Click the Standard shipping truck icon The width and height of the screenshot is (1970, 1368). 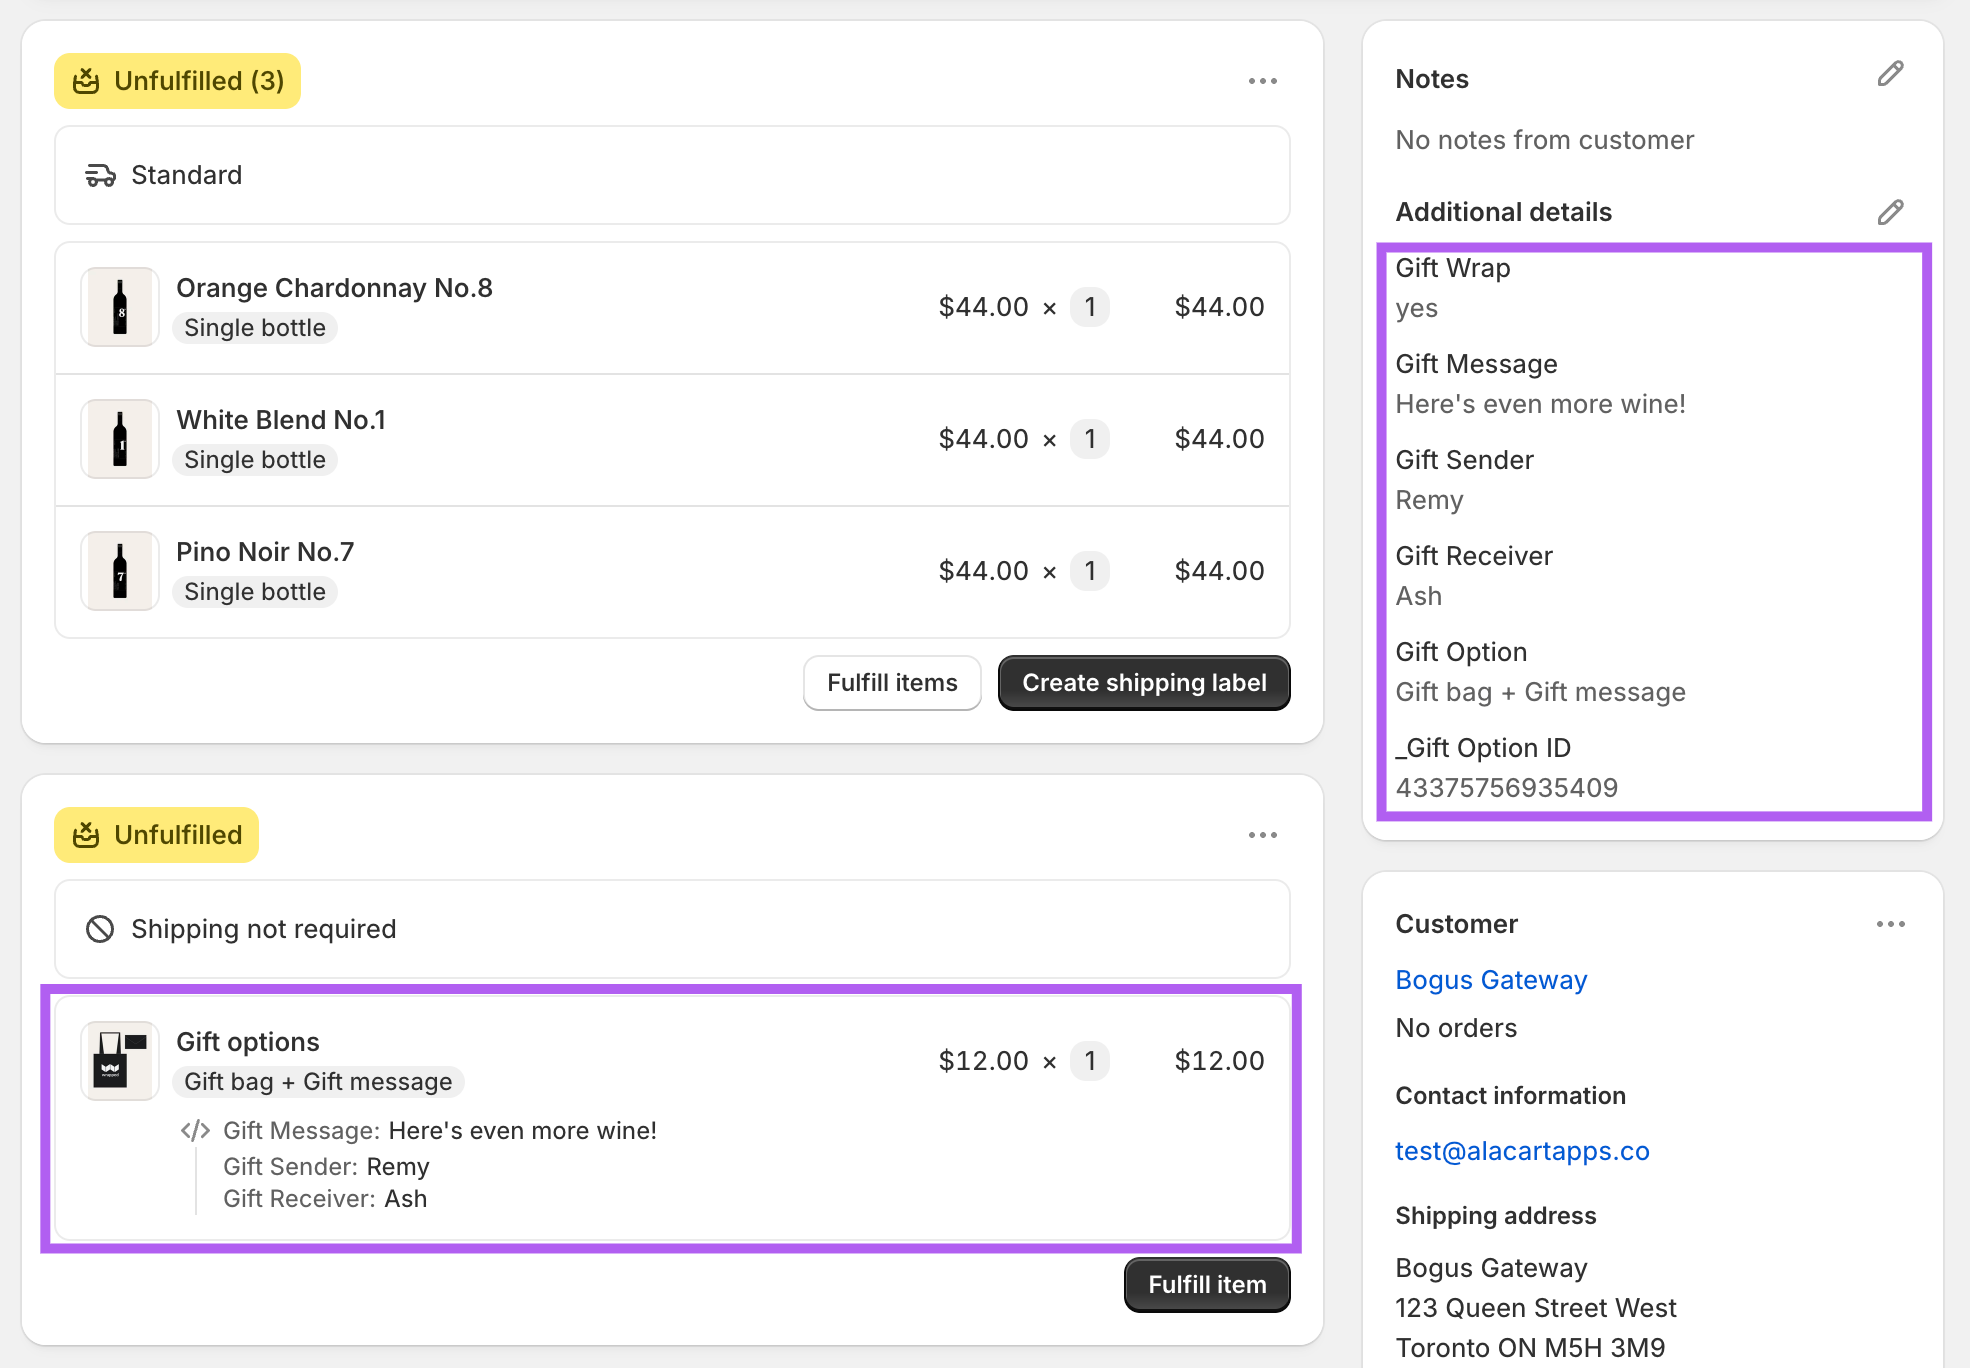pyautogui.click(x=100, y=176)
